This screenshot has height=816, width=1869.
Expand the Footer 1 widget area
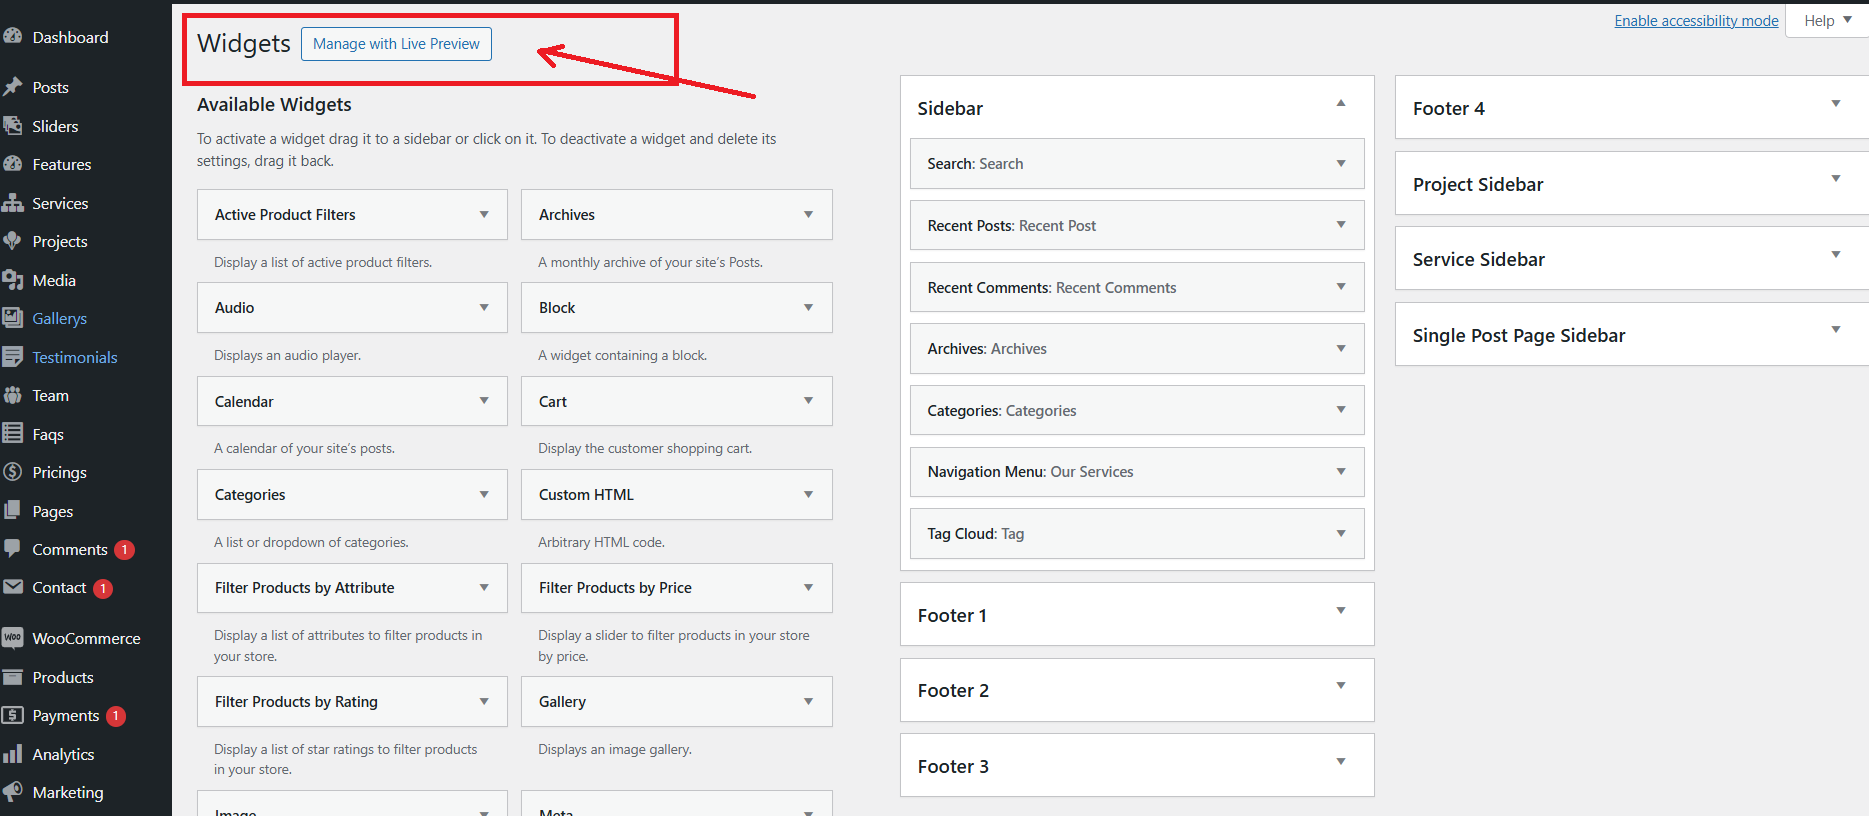tap(1340, 611)
